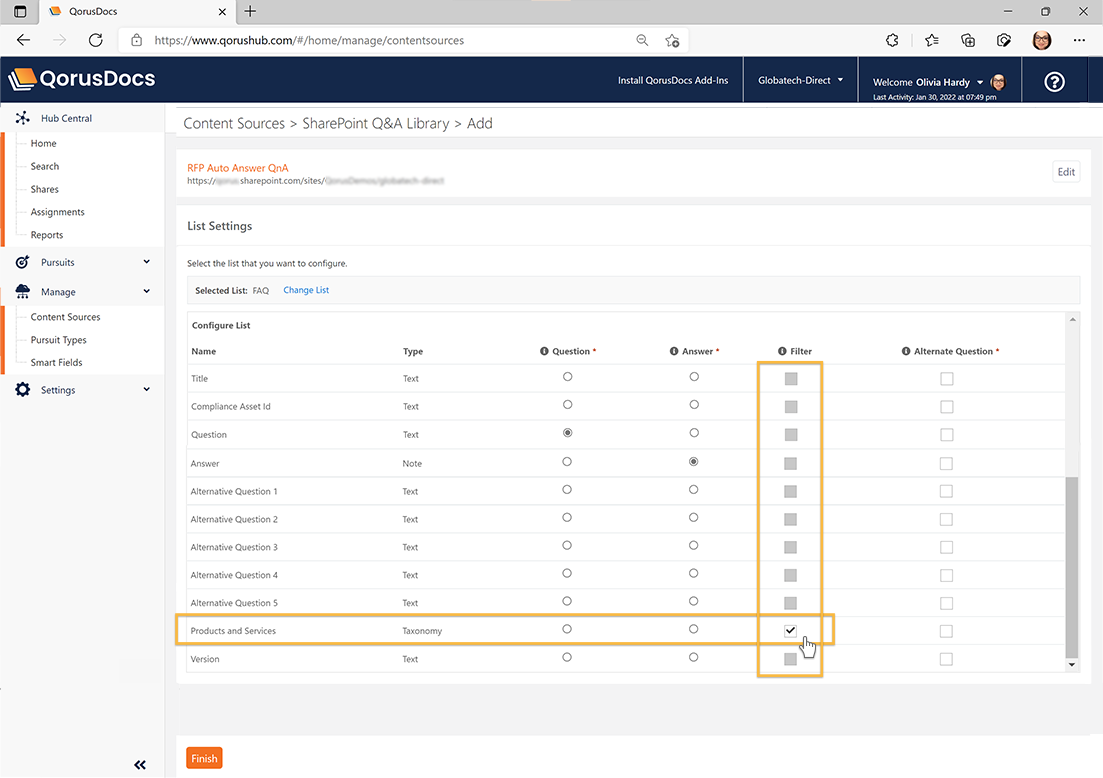The height and width of the screenshot is (778, 1103).
Task: Click site lock icon in address bar
Action: click(x=136, y=40)
